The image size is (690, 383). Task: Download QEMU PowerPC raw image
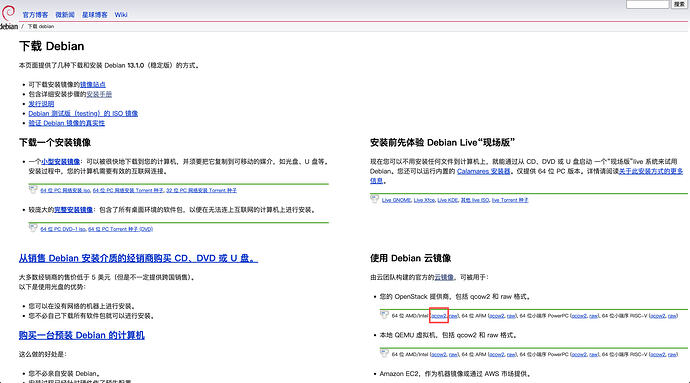coord(594,354)
